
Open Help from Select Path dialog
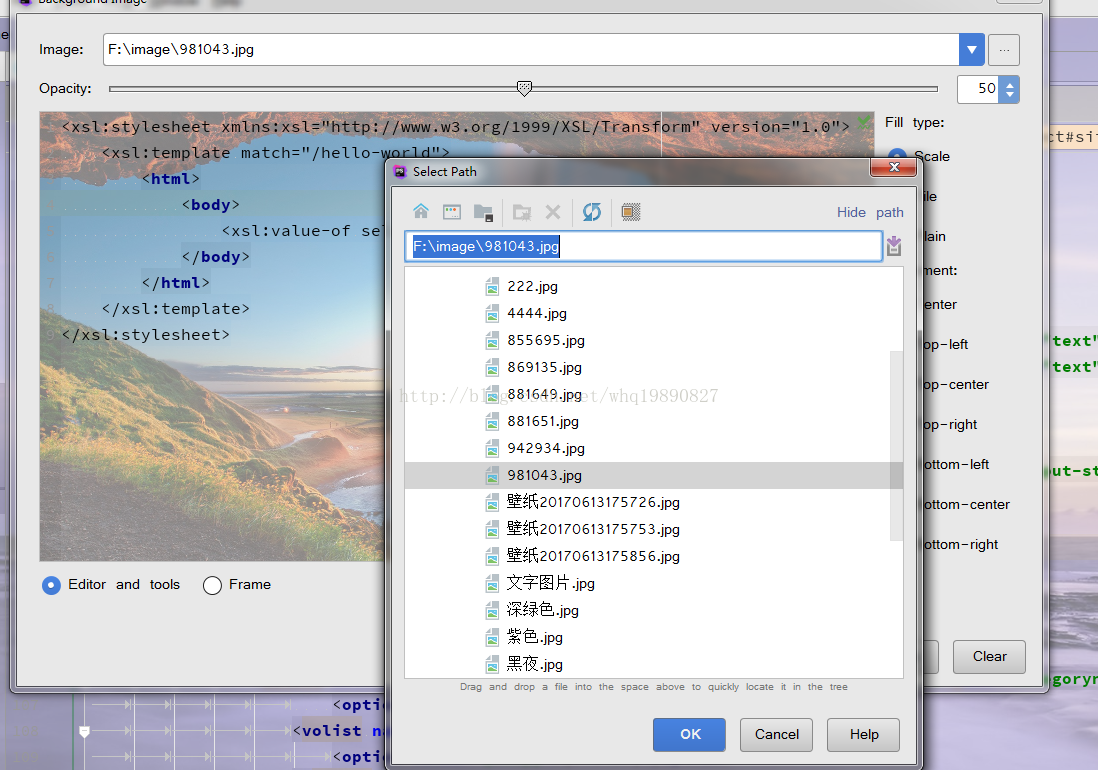[x=863, y=734]
